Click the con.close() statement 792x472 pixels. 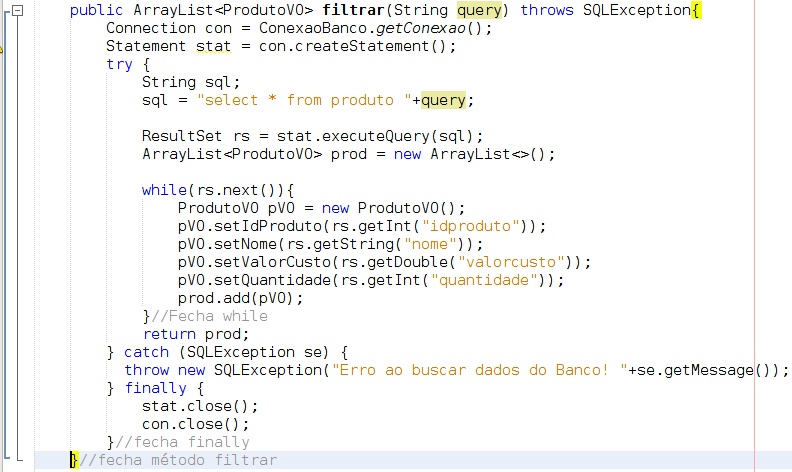pyautogui.click(x=196, y=424)
